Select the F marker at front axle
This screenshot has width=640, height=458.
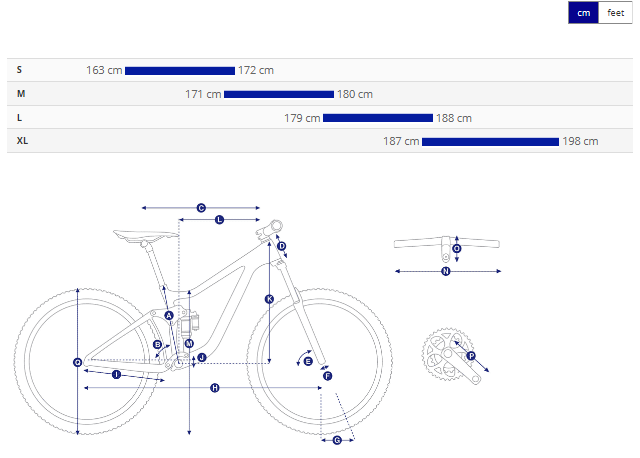tap(327, 375)
